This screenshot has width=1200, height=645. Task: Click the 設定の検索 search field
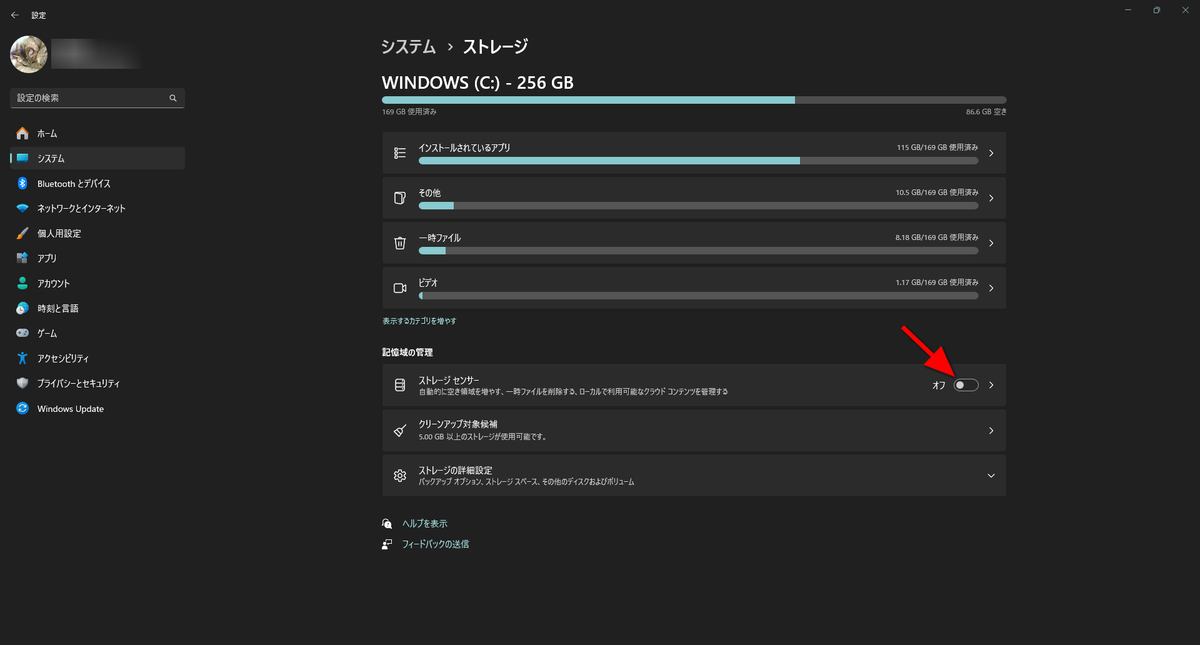[x=97, y=98]
